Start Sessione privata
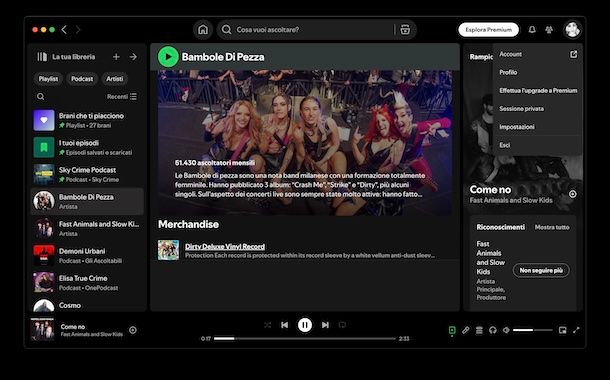Image resolution: width=610 pixels, height=380 pixels. [538, 109]
